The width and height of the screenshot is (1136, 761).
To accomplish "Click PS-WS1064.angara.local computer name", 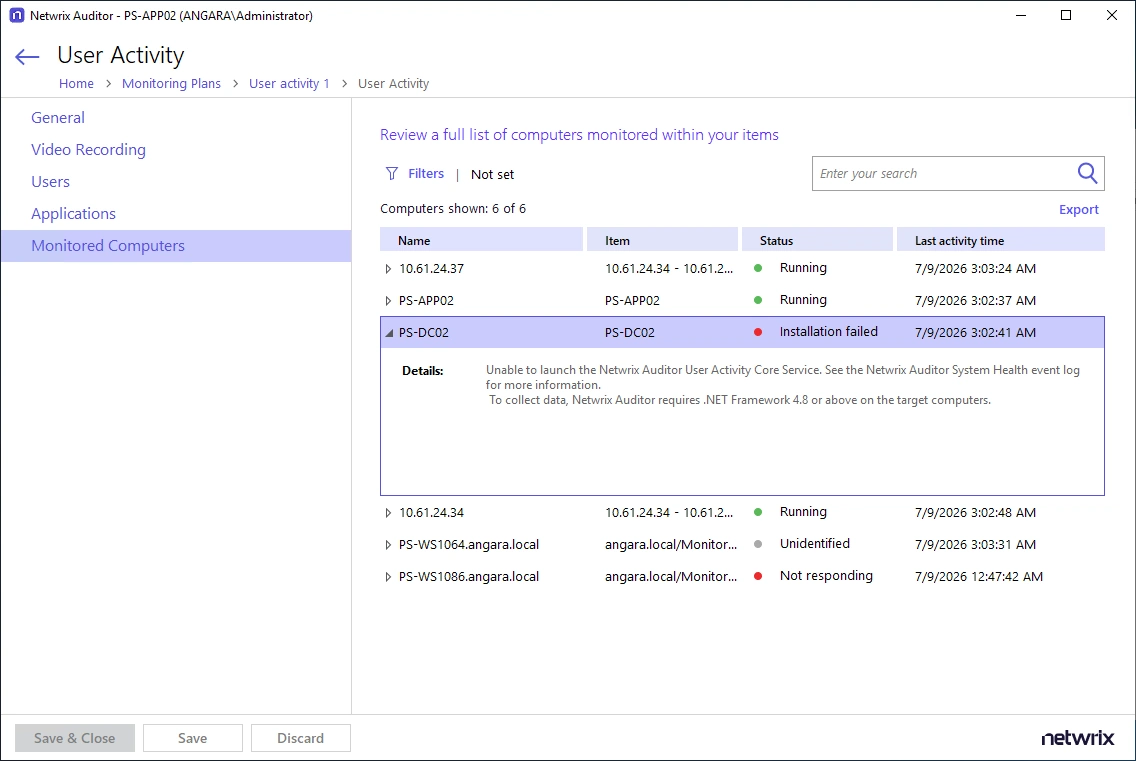I will (469, 544).
